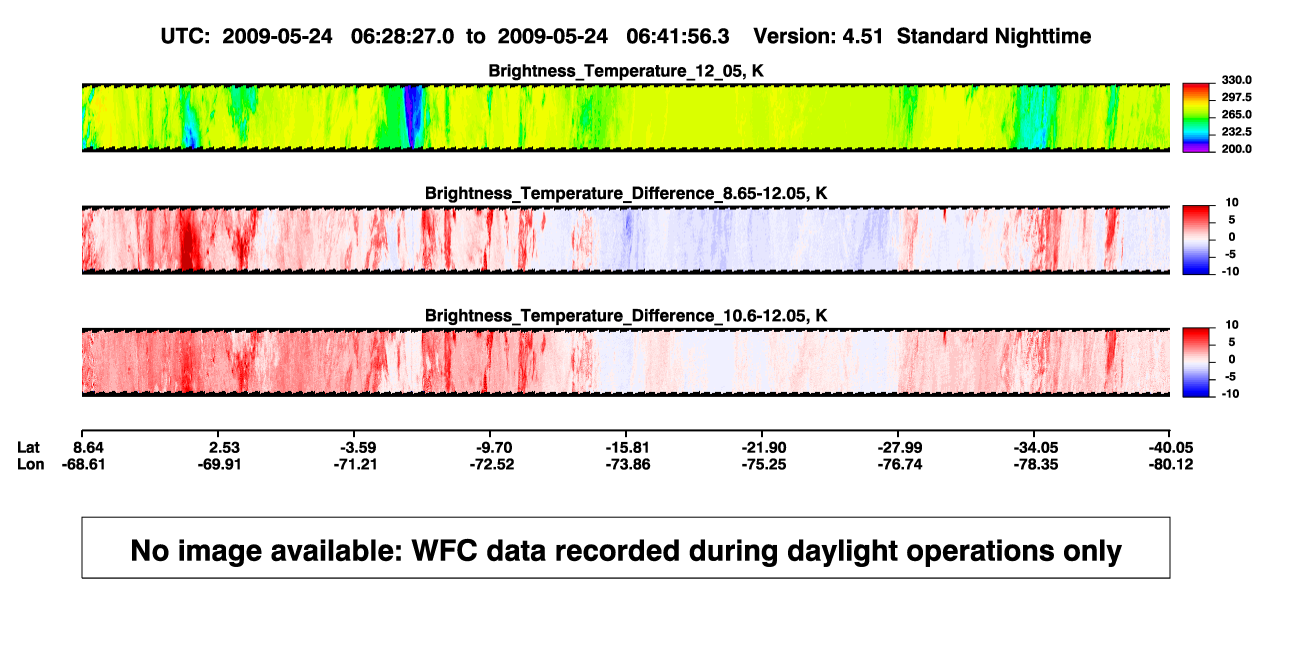Click the end time 06:41:56.3 in header
The image size is (1300, 667).
pyautogui.click(x=677, y=36)
